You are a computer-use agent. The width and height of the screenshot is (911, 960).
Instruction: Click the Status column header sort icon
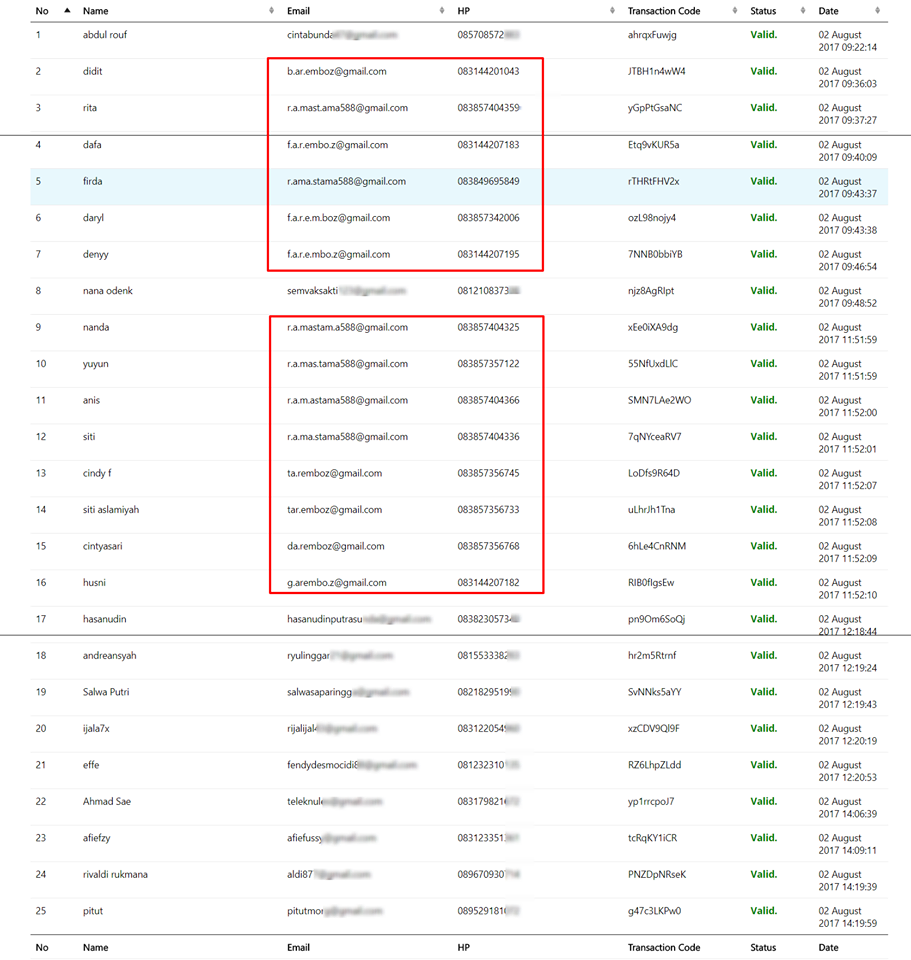pyautogui.click(x=804, y=10)
